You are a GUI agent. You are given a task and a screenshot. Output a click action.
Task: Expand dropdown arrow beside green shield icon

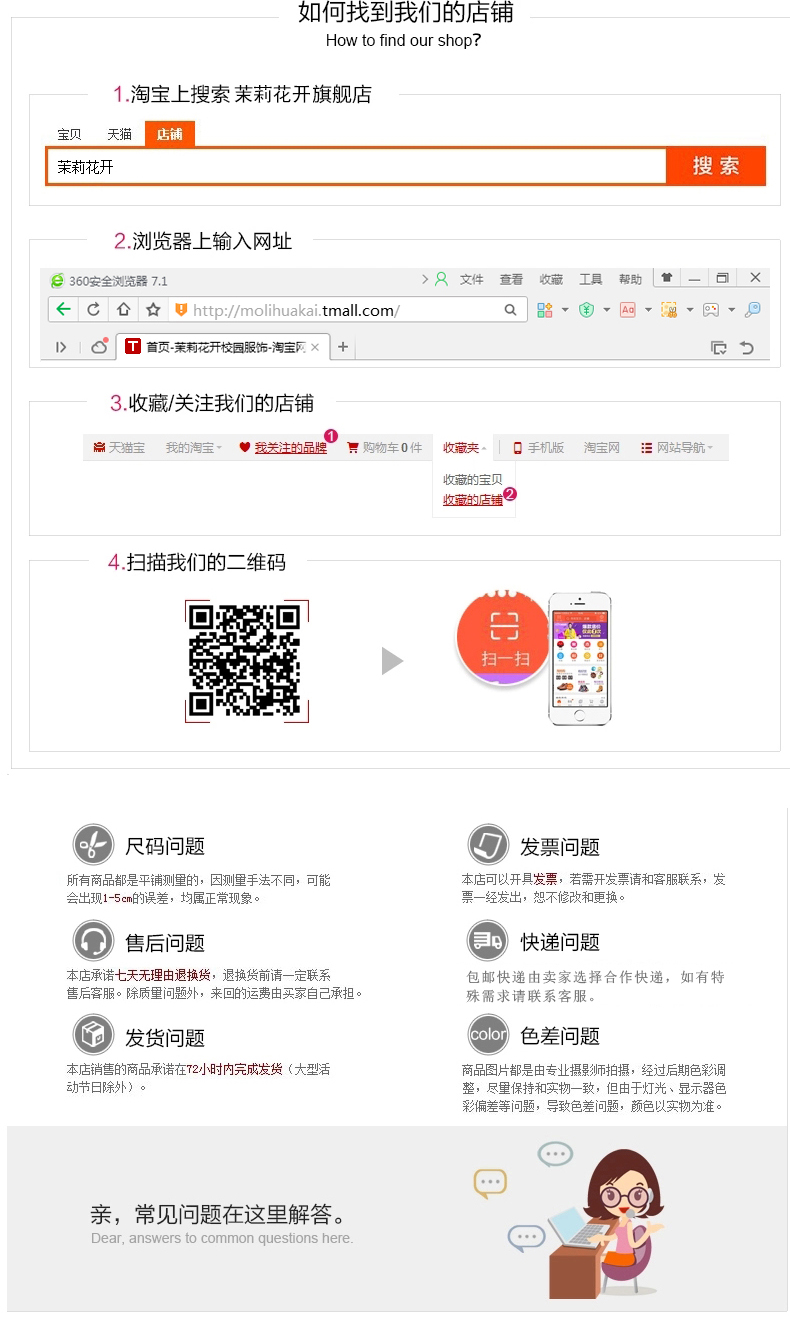click(606, 310)
